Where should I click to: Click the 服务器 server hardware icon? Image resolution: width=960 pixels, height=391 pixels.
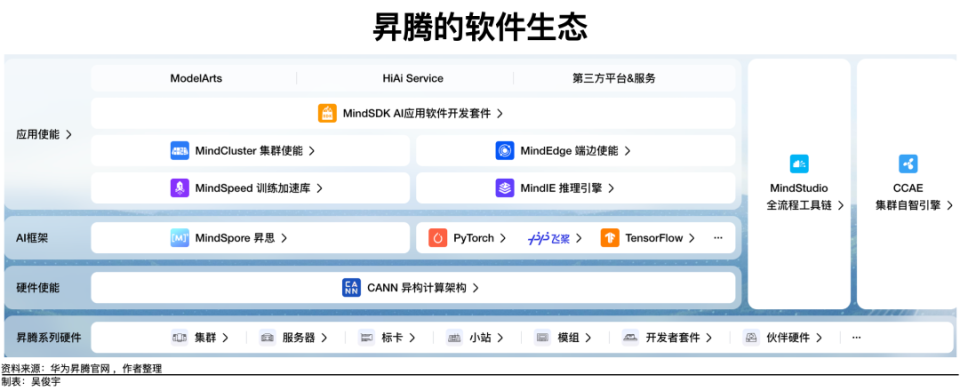(x=268, y=337)
